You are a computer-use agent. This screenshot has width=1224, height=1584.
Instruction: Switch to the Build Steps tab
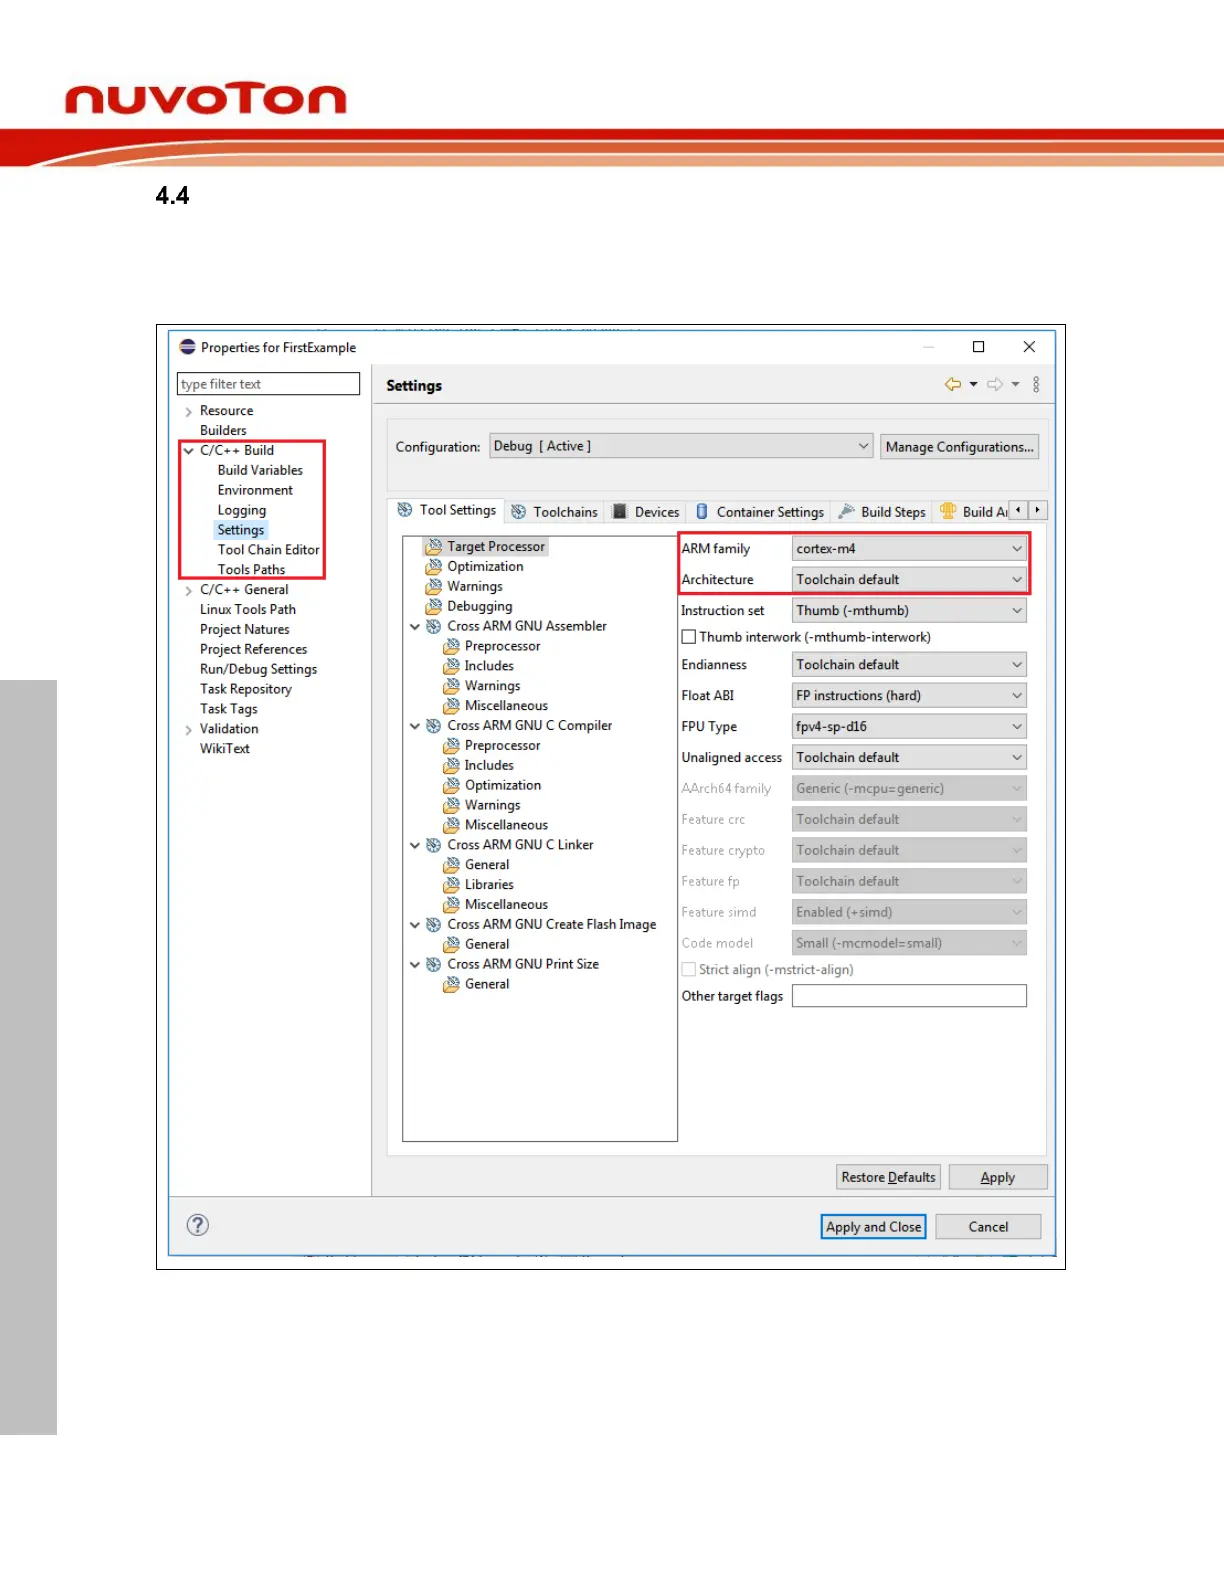(882, 512)
